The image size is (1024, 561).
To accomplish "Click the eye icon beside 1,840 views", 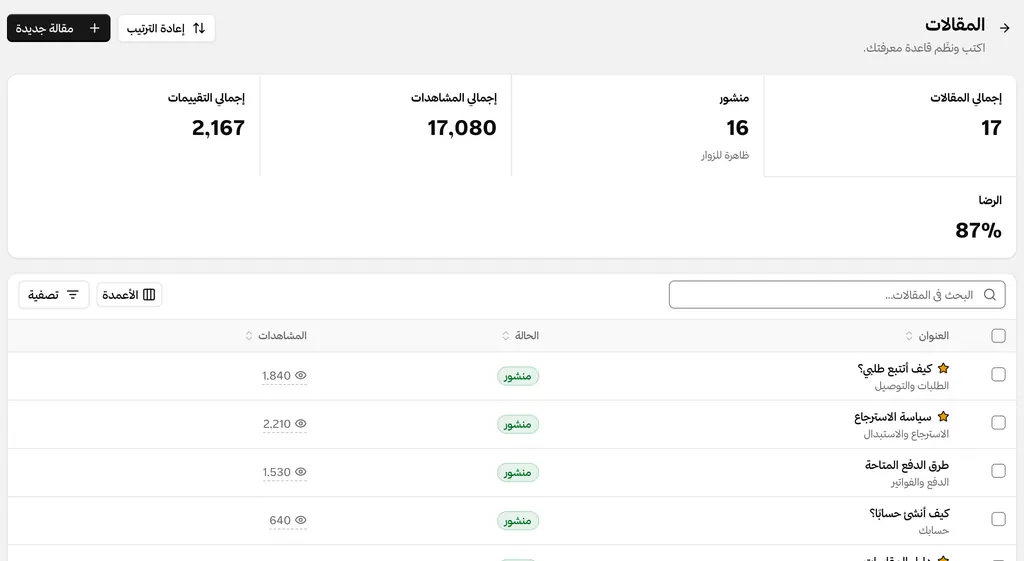I will click(300, 376).
